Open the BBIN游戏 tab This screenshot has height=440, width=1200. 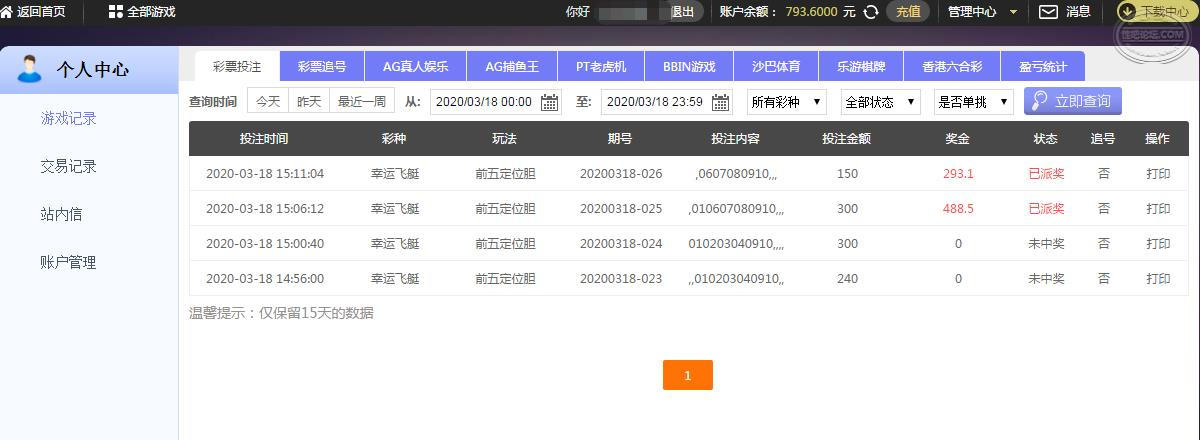click(689, 67)
